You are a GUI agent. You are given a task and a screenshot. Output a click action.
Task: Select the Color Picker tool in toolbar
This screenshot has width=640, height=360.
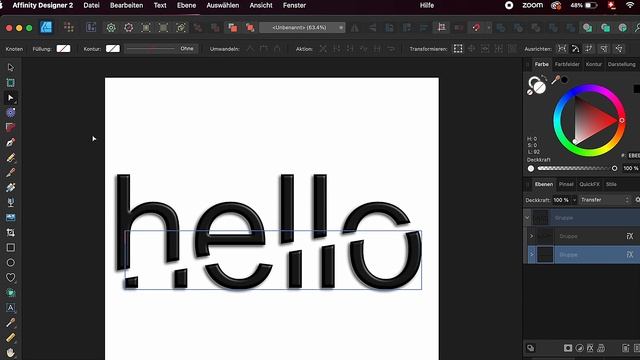[x=11, y=323]
